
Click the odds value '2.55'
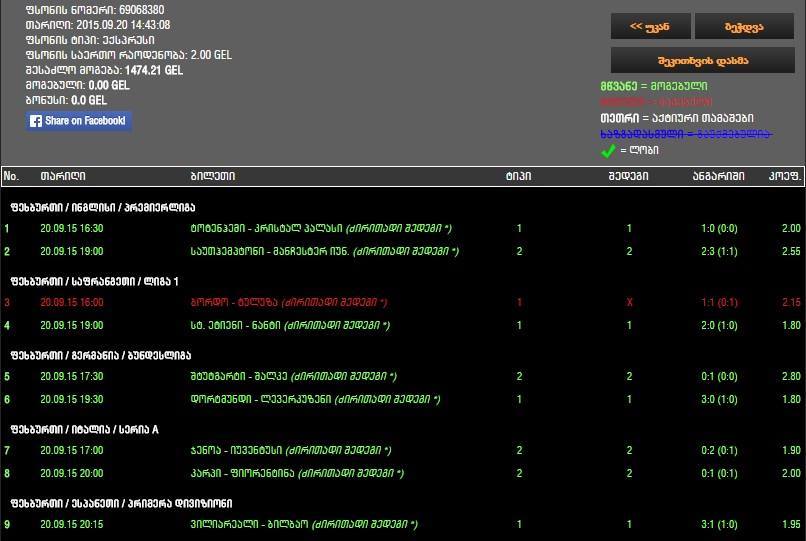click(791, 251)
